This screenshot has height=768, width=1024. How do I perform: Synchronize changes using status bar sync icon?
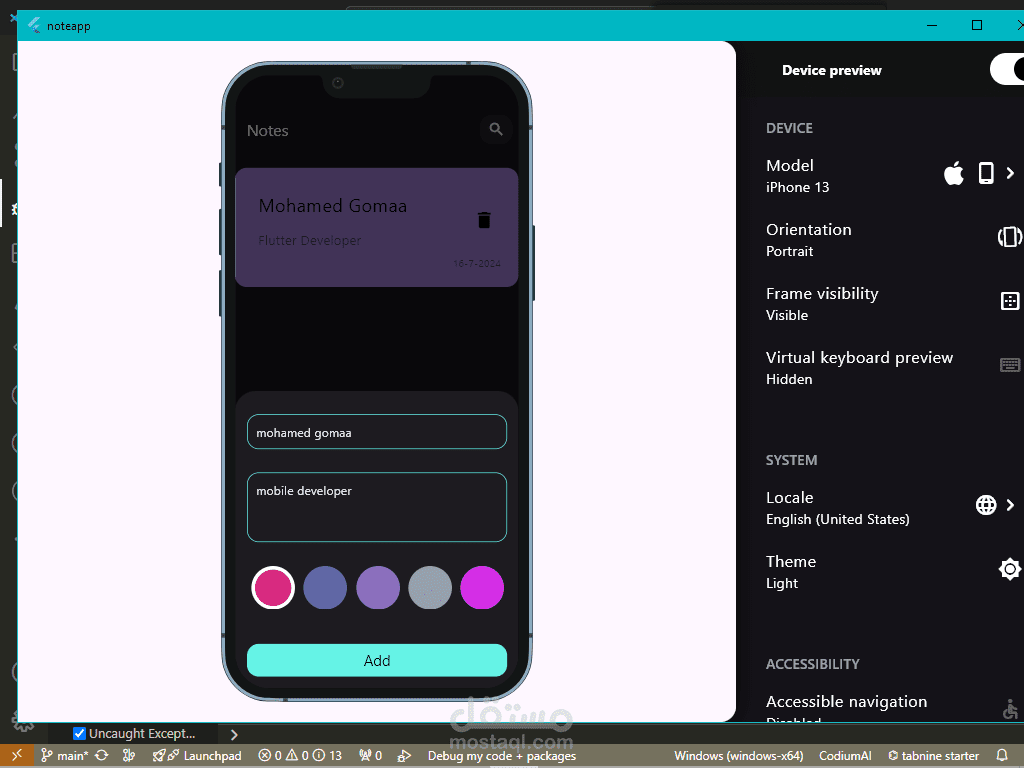coord(101,756)
